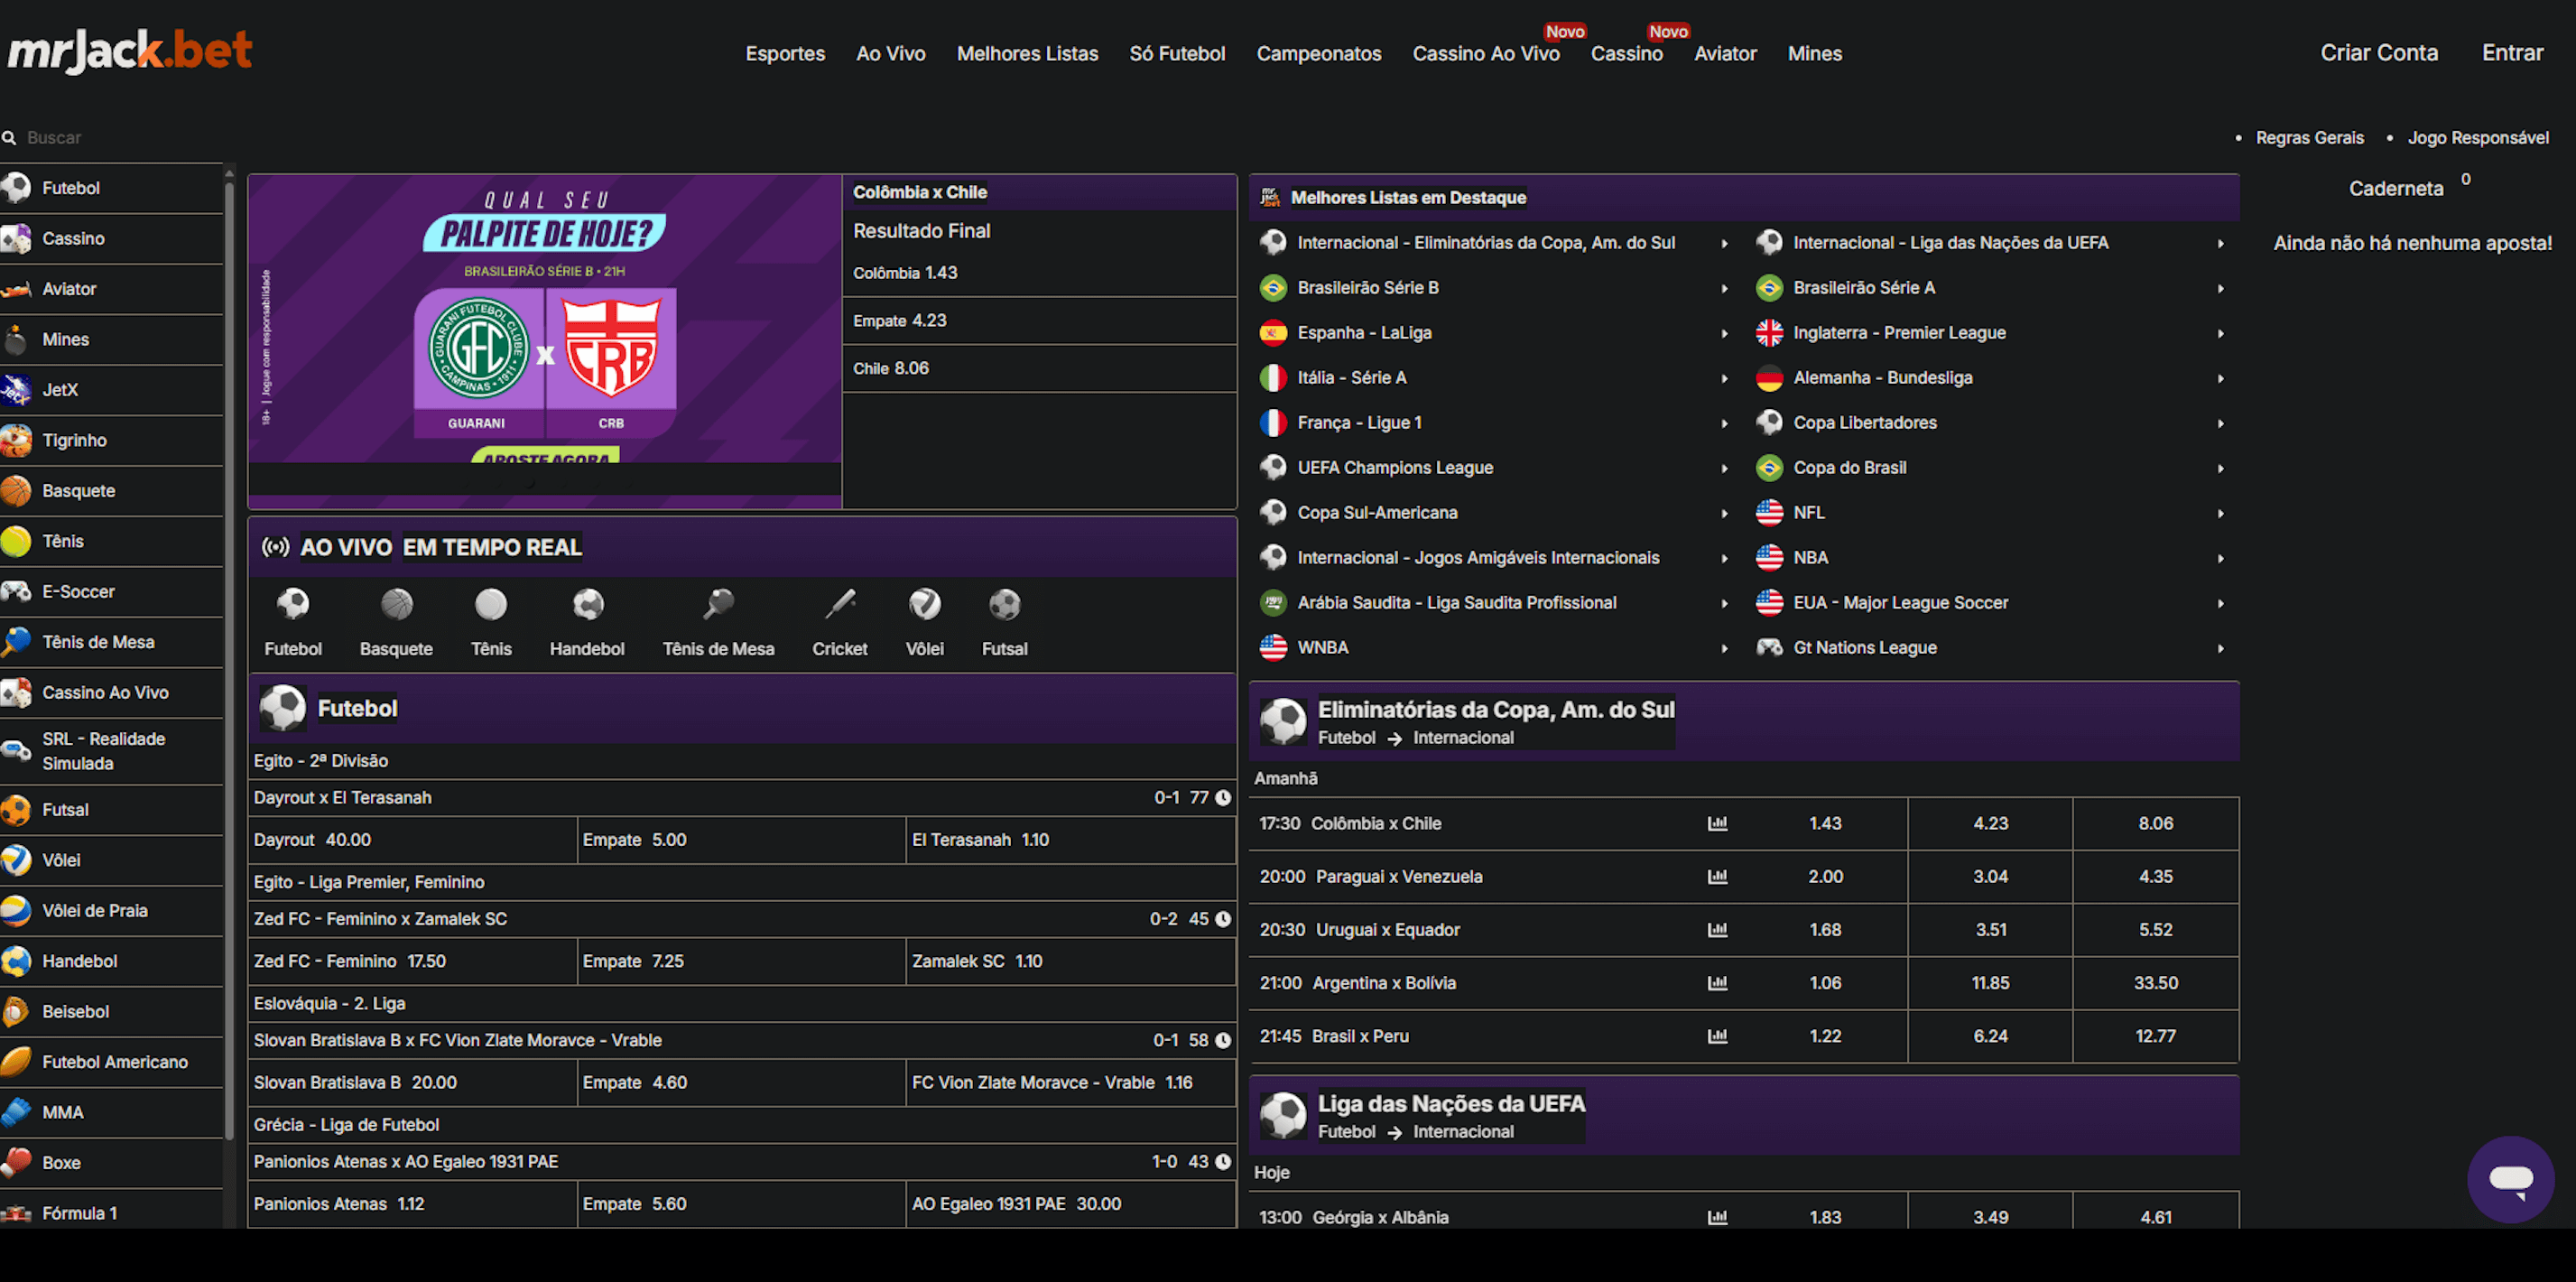Open Uruguai x Equador match row
This screenshot has width=2576, height=1282.
(x=1387, y=930)
